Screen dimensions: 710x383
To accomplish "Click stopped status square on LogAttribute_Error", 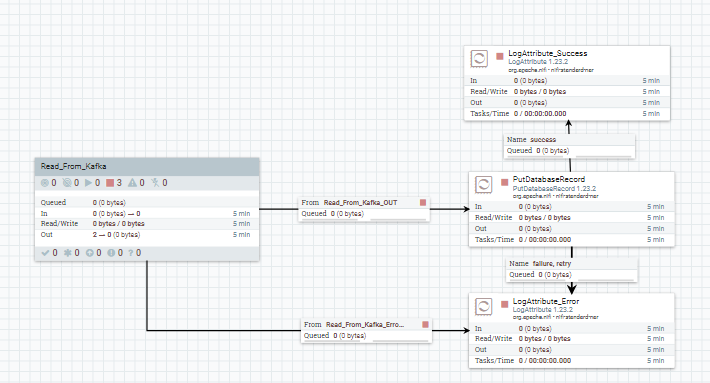I will pyautogui.click(x=504, y=304).
